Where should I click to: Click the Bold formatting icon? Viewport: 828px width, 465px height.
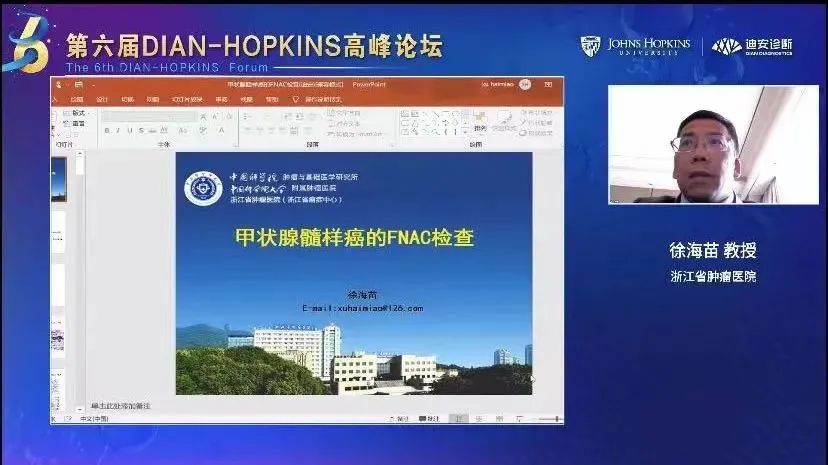(x=105, y=130)
